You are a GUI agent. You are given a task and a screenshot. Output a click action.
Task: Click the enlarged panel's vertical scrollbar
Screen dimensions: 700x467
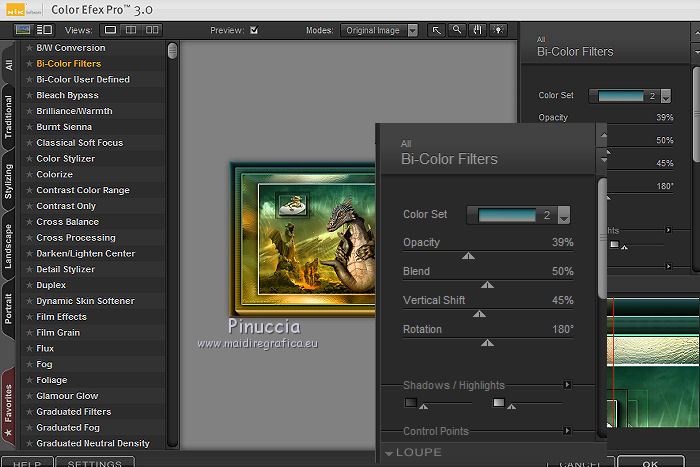(602, 238)
